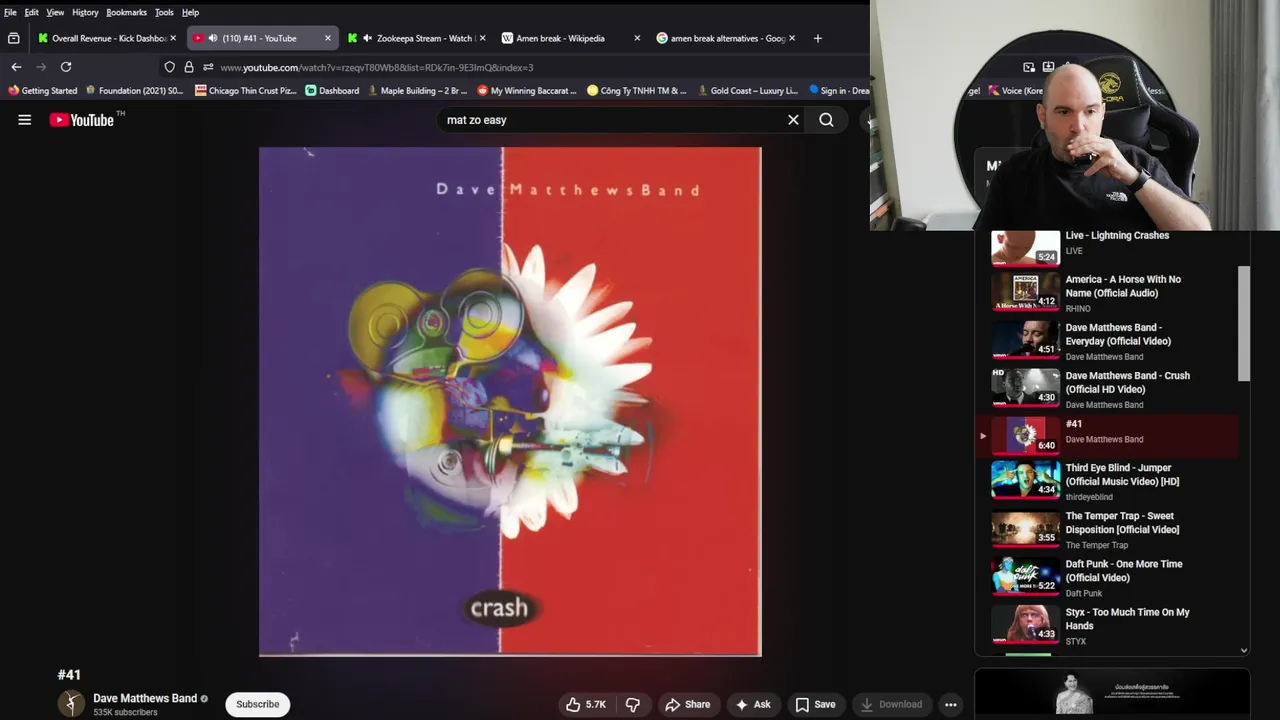The image size is (1280, 720).
Task: Play Dave Matthews Band - Crush video
Action: click(x=1108, y=389)
